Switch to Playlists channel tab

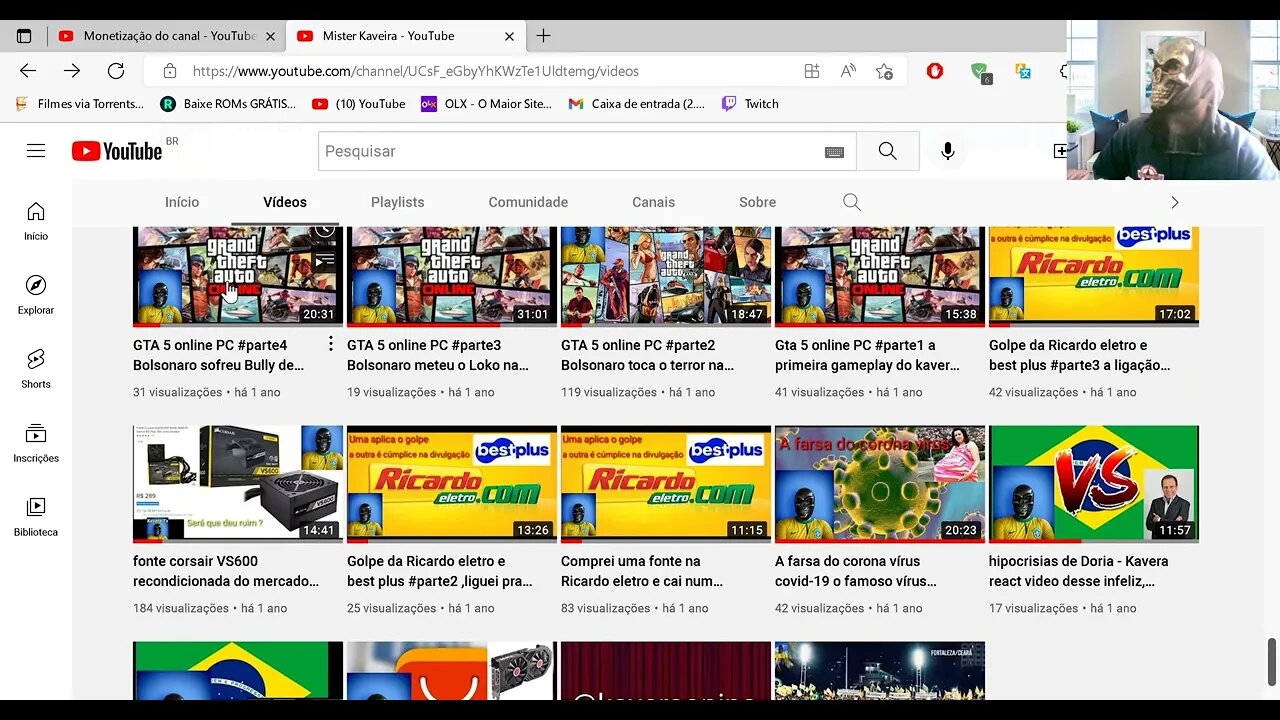(398, 202)
